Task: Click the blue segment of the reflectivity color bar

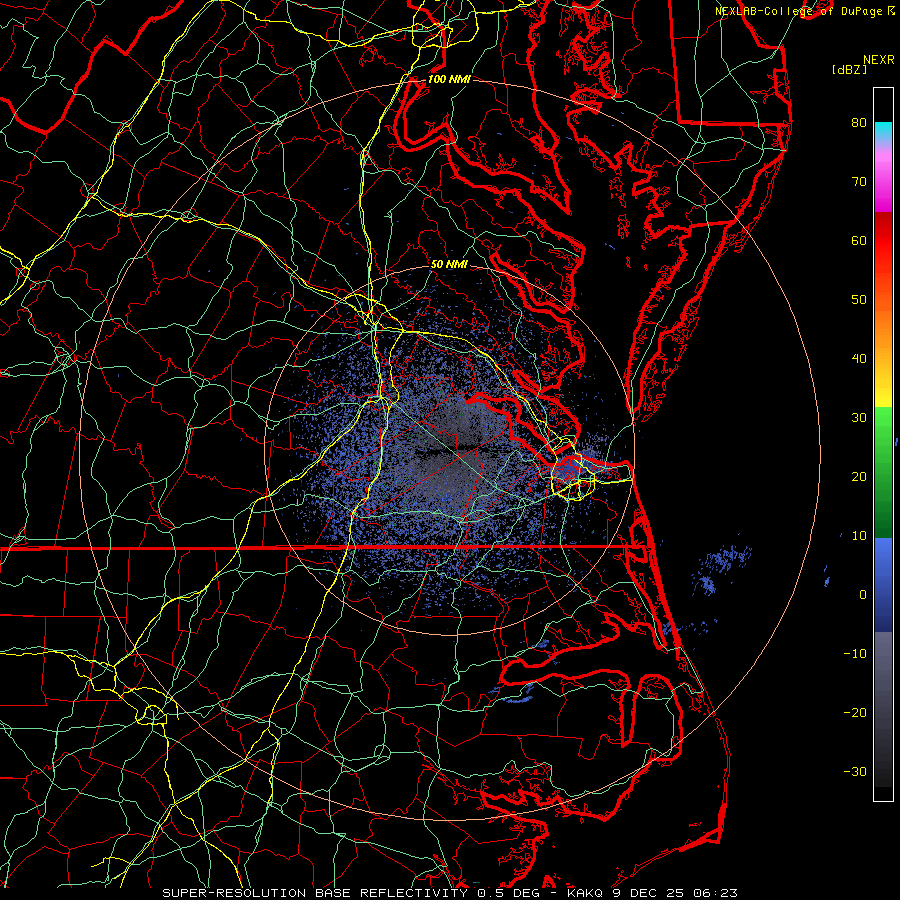Action: point(883,585)
